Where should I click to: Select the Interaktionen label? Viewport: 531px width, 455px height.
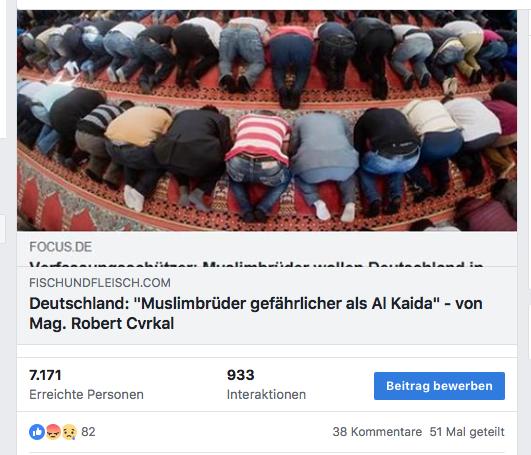[x=266, y=394]
